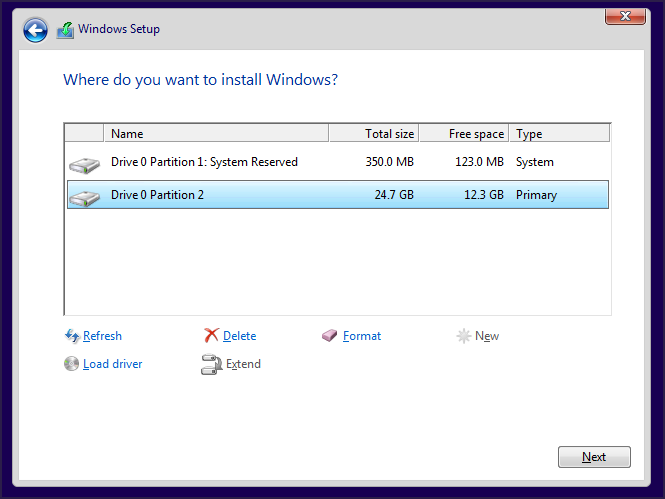Click the Load driver disc icon

pos(72,364)
